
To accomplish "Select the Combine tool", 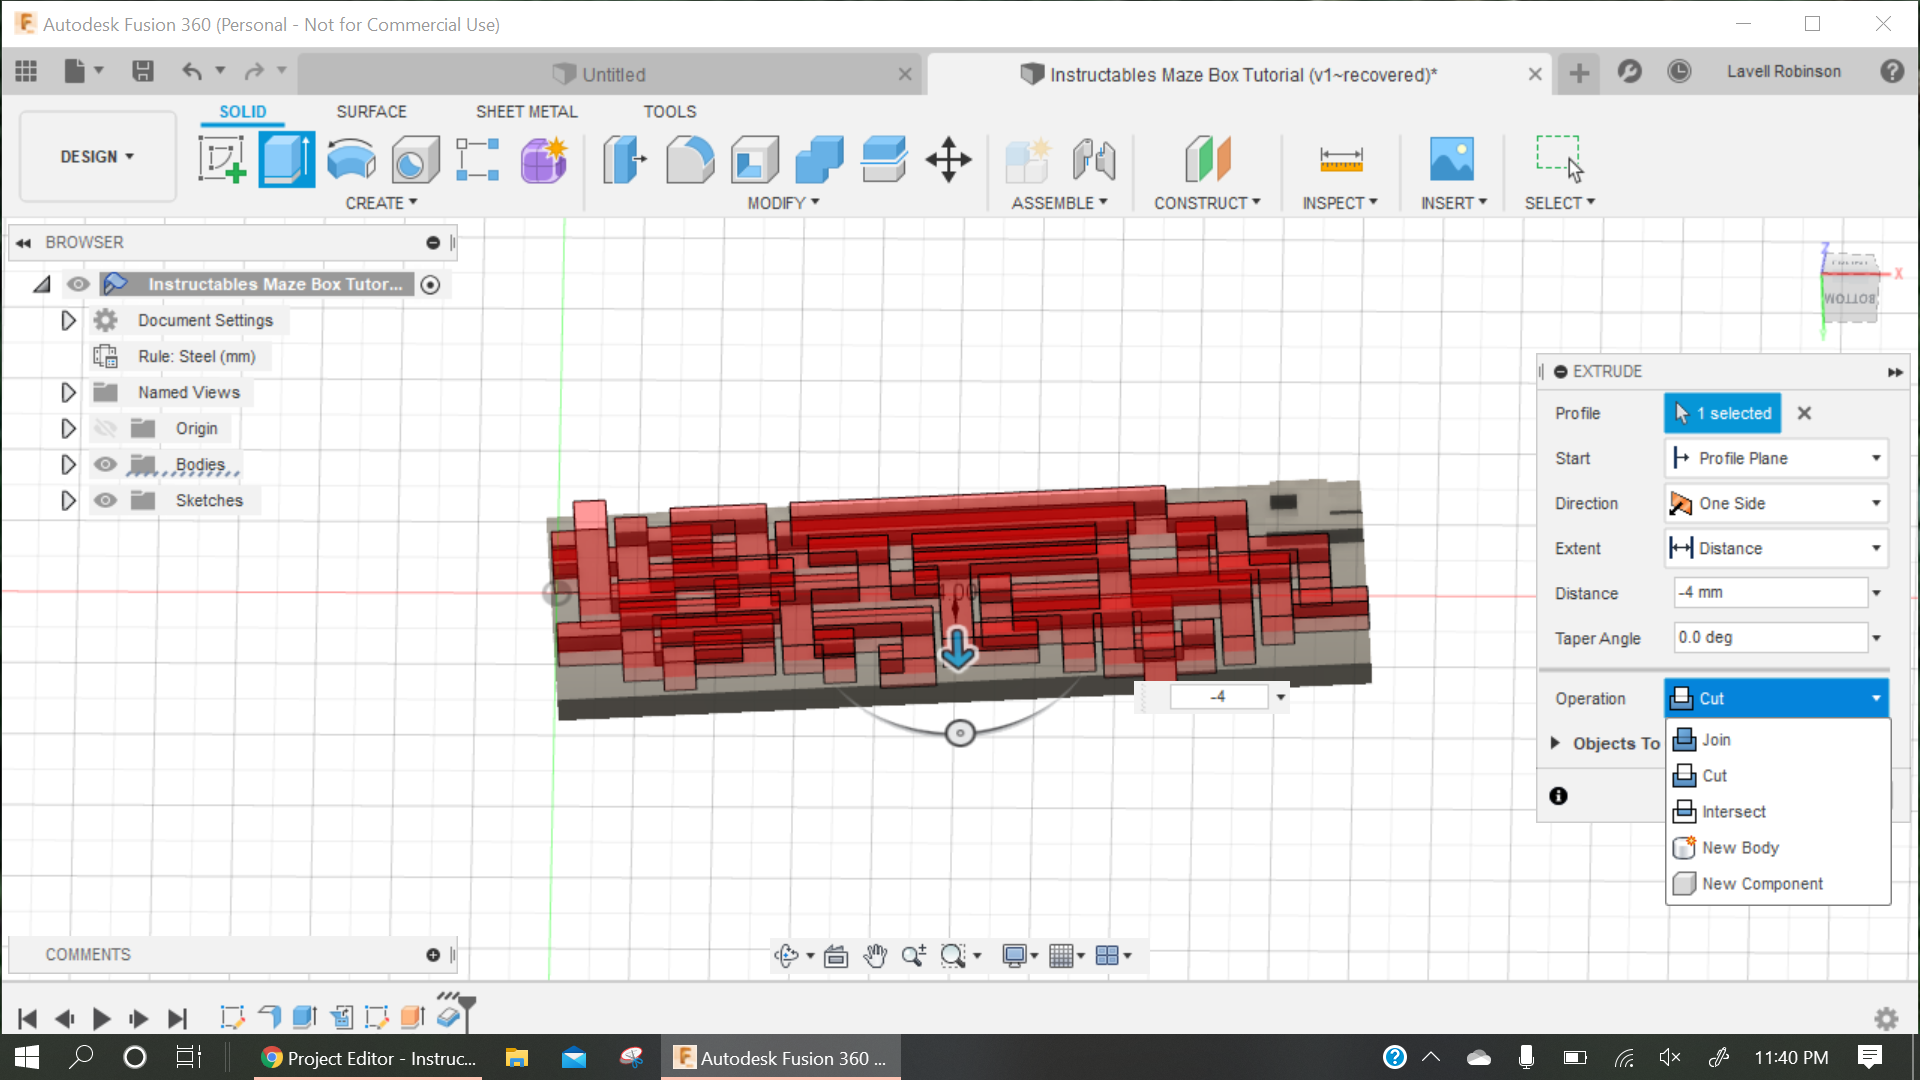I will [x=820, y=160].
